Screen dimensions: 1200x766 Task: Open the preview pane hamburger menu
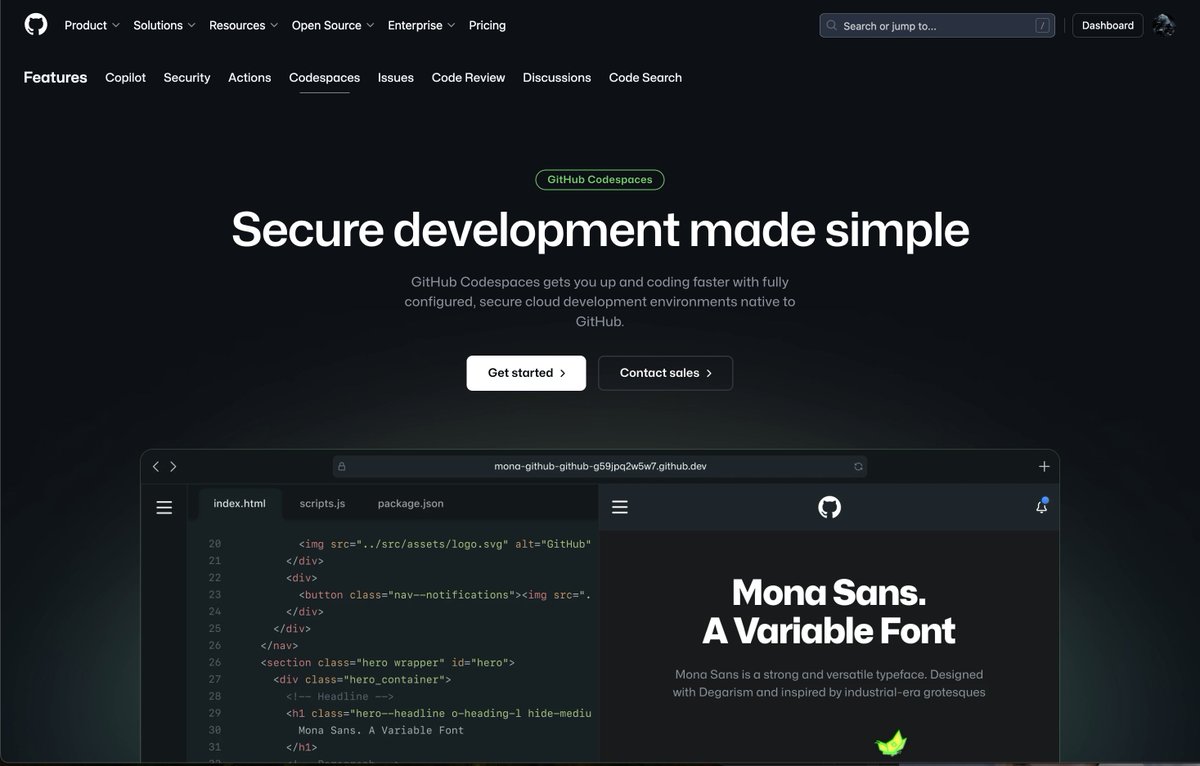pos(620,507)
